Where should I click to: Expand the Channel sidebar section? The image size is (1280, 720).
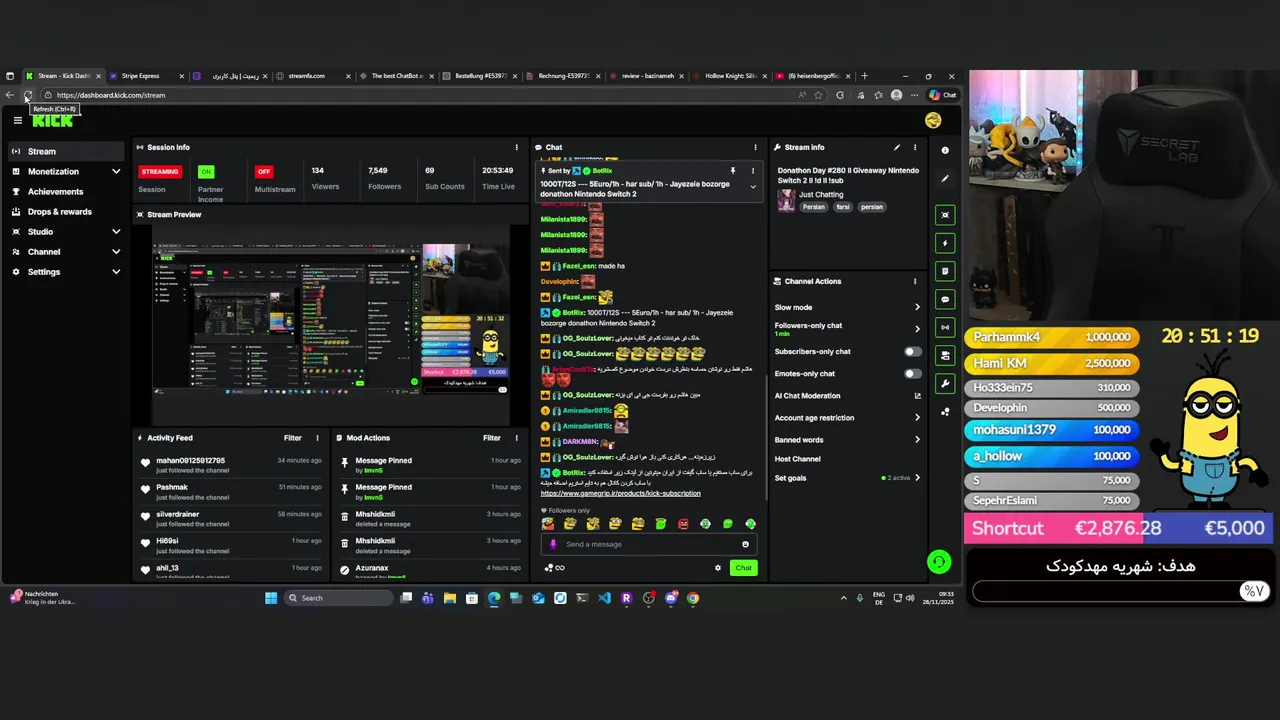pyautogui.click(x=116, y=252)
